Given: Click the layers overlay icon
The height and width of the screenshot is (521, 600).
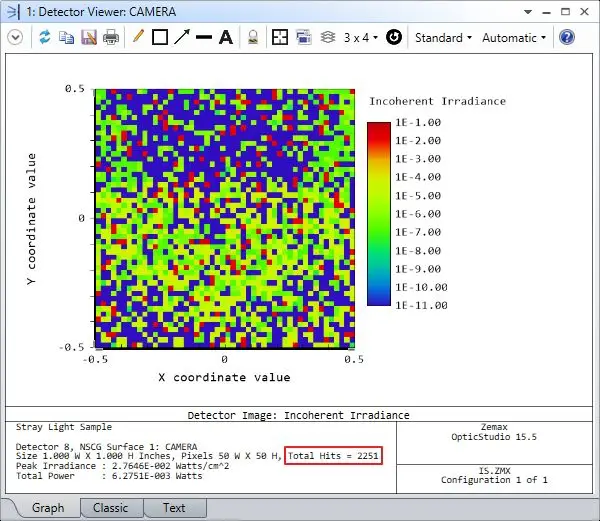Looking at the screenshot, I should pos(328,37).
